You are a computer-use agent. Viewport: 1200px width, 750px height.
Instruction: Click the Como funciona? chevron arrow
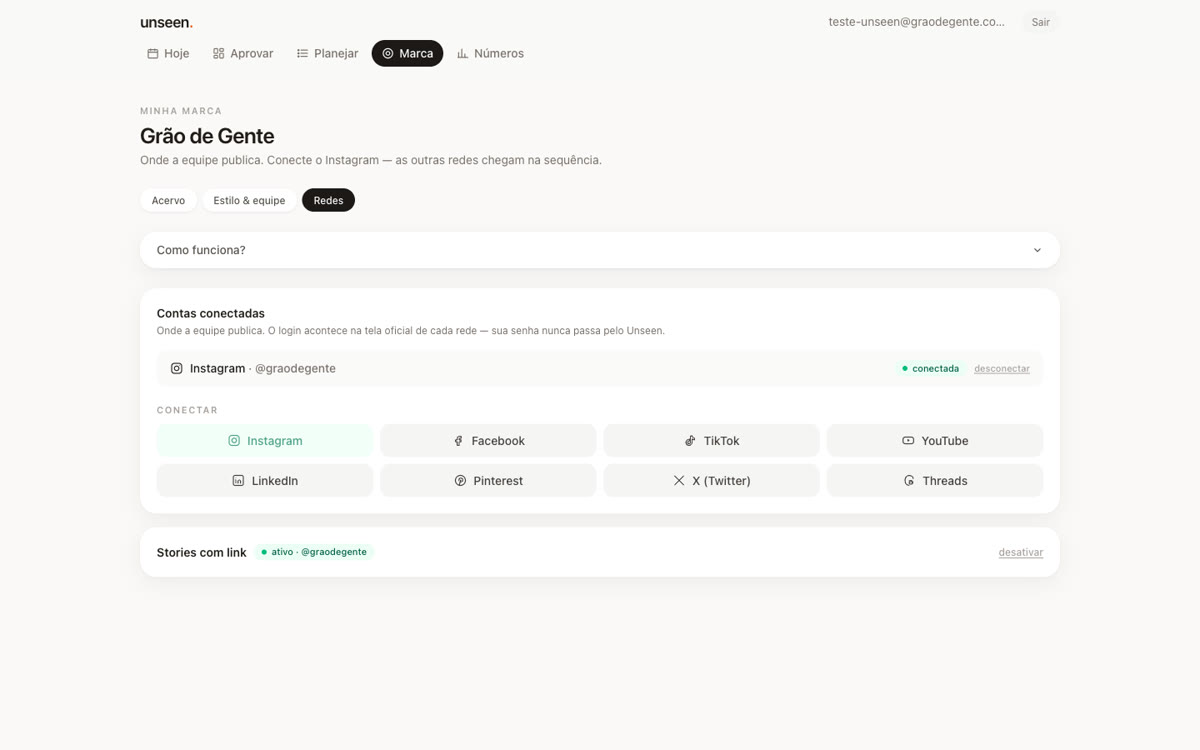1037,250
